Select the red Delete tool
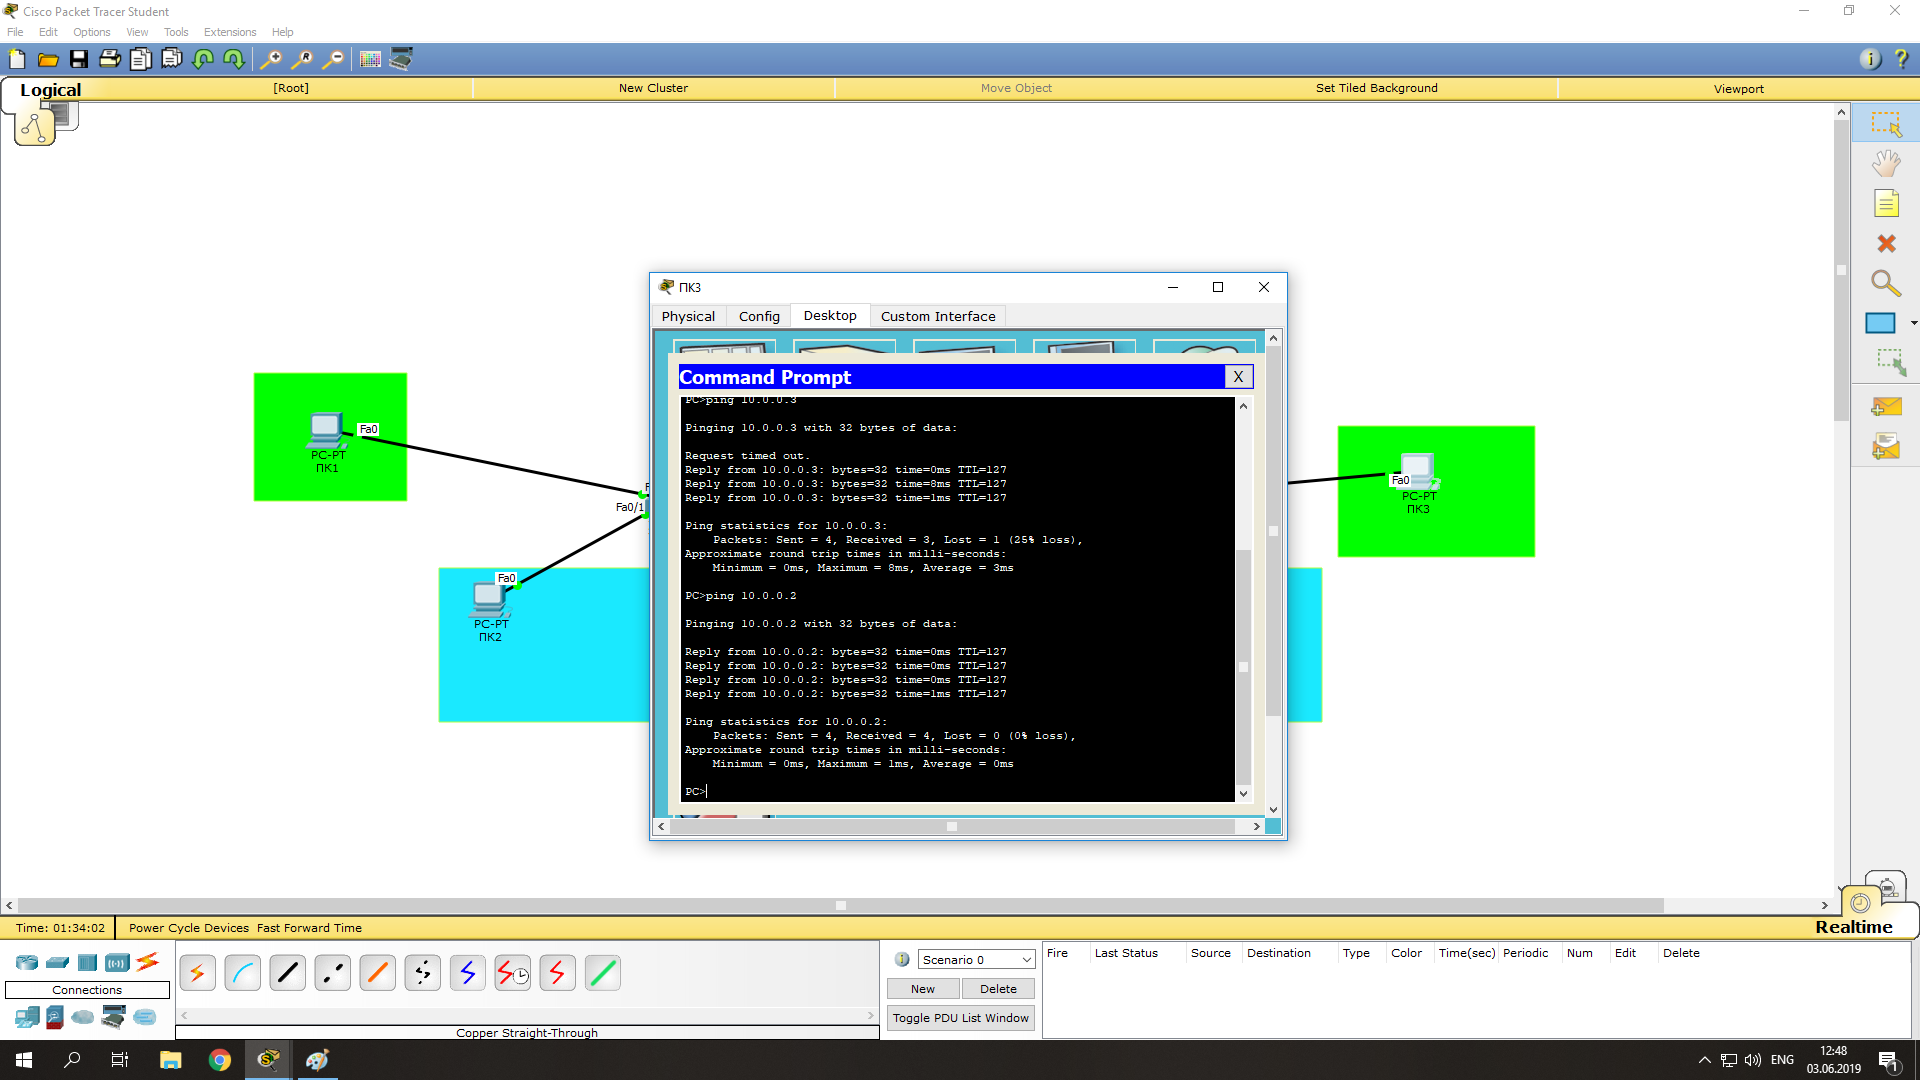The image size is (1920, 1080). coord(1886,244)
